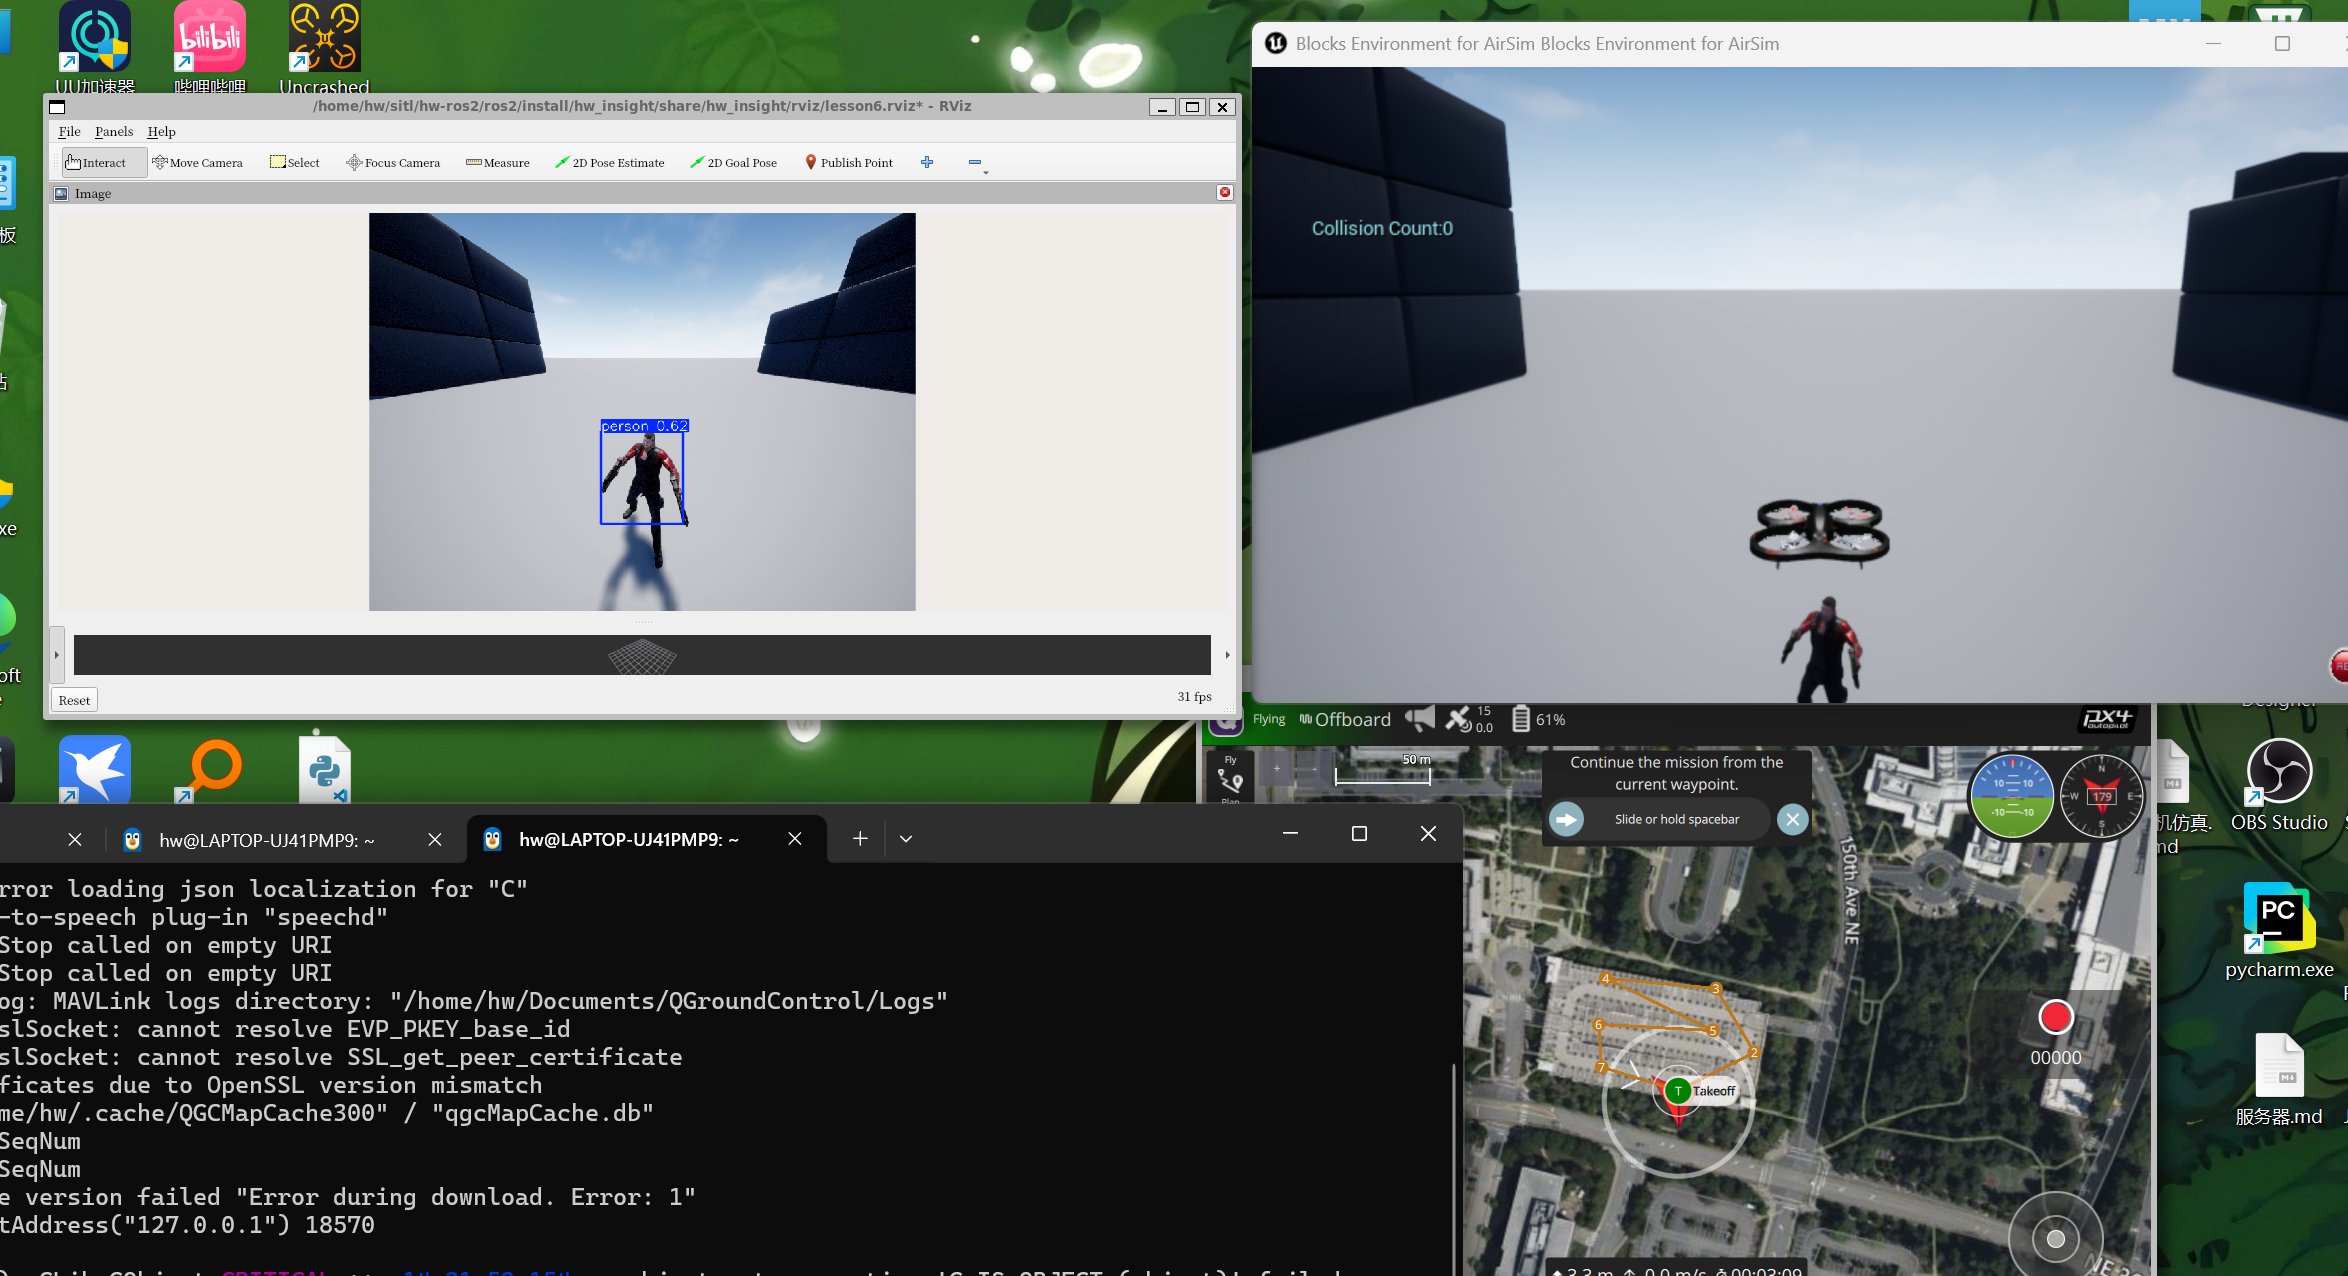Click the Flying status indicator in QGroundControl

tap(1269, 719)
